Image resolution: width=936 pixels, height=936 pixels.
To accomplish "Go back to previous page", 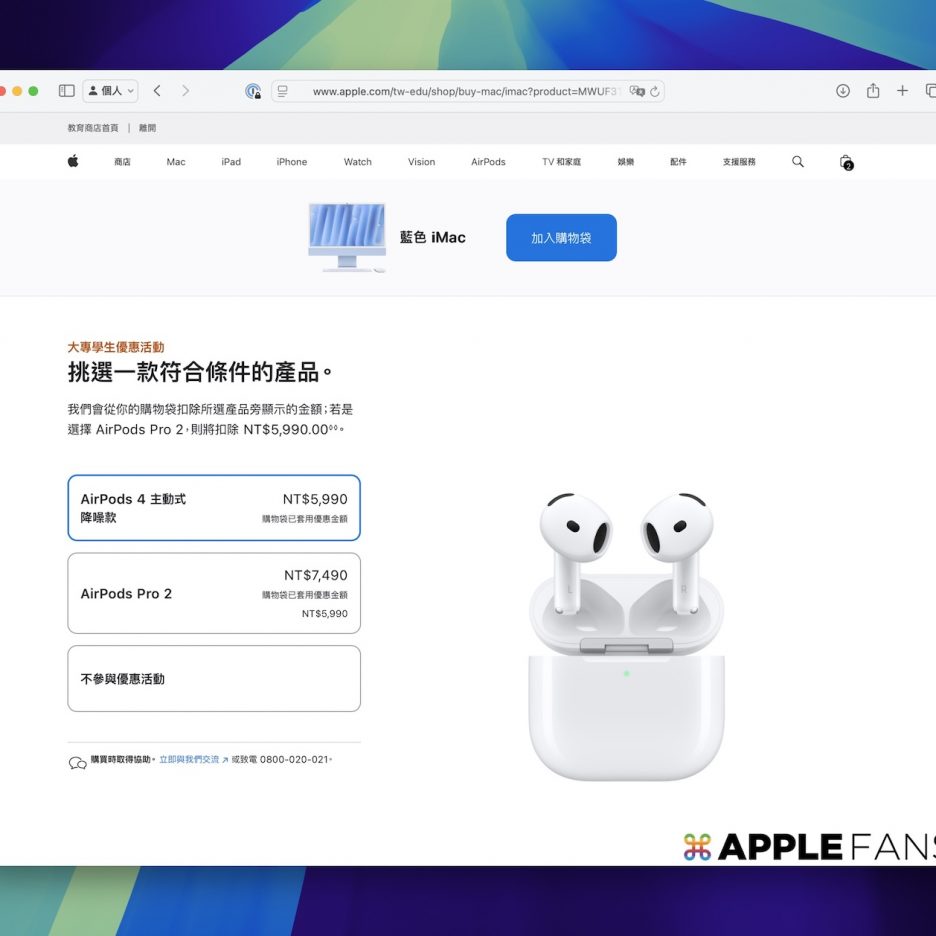I will point(157,91).
